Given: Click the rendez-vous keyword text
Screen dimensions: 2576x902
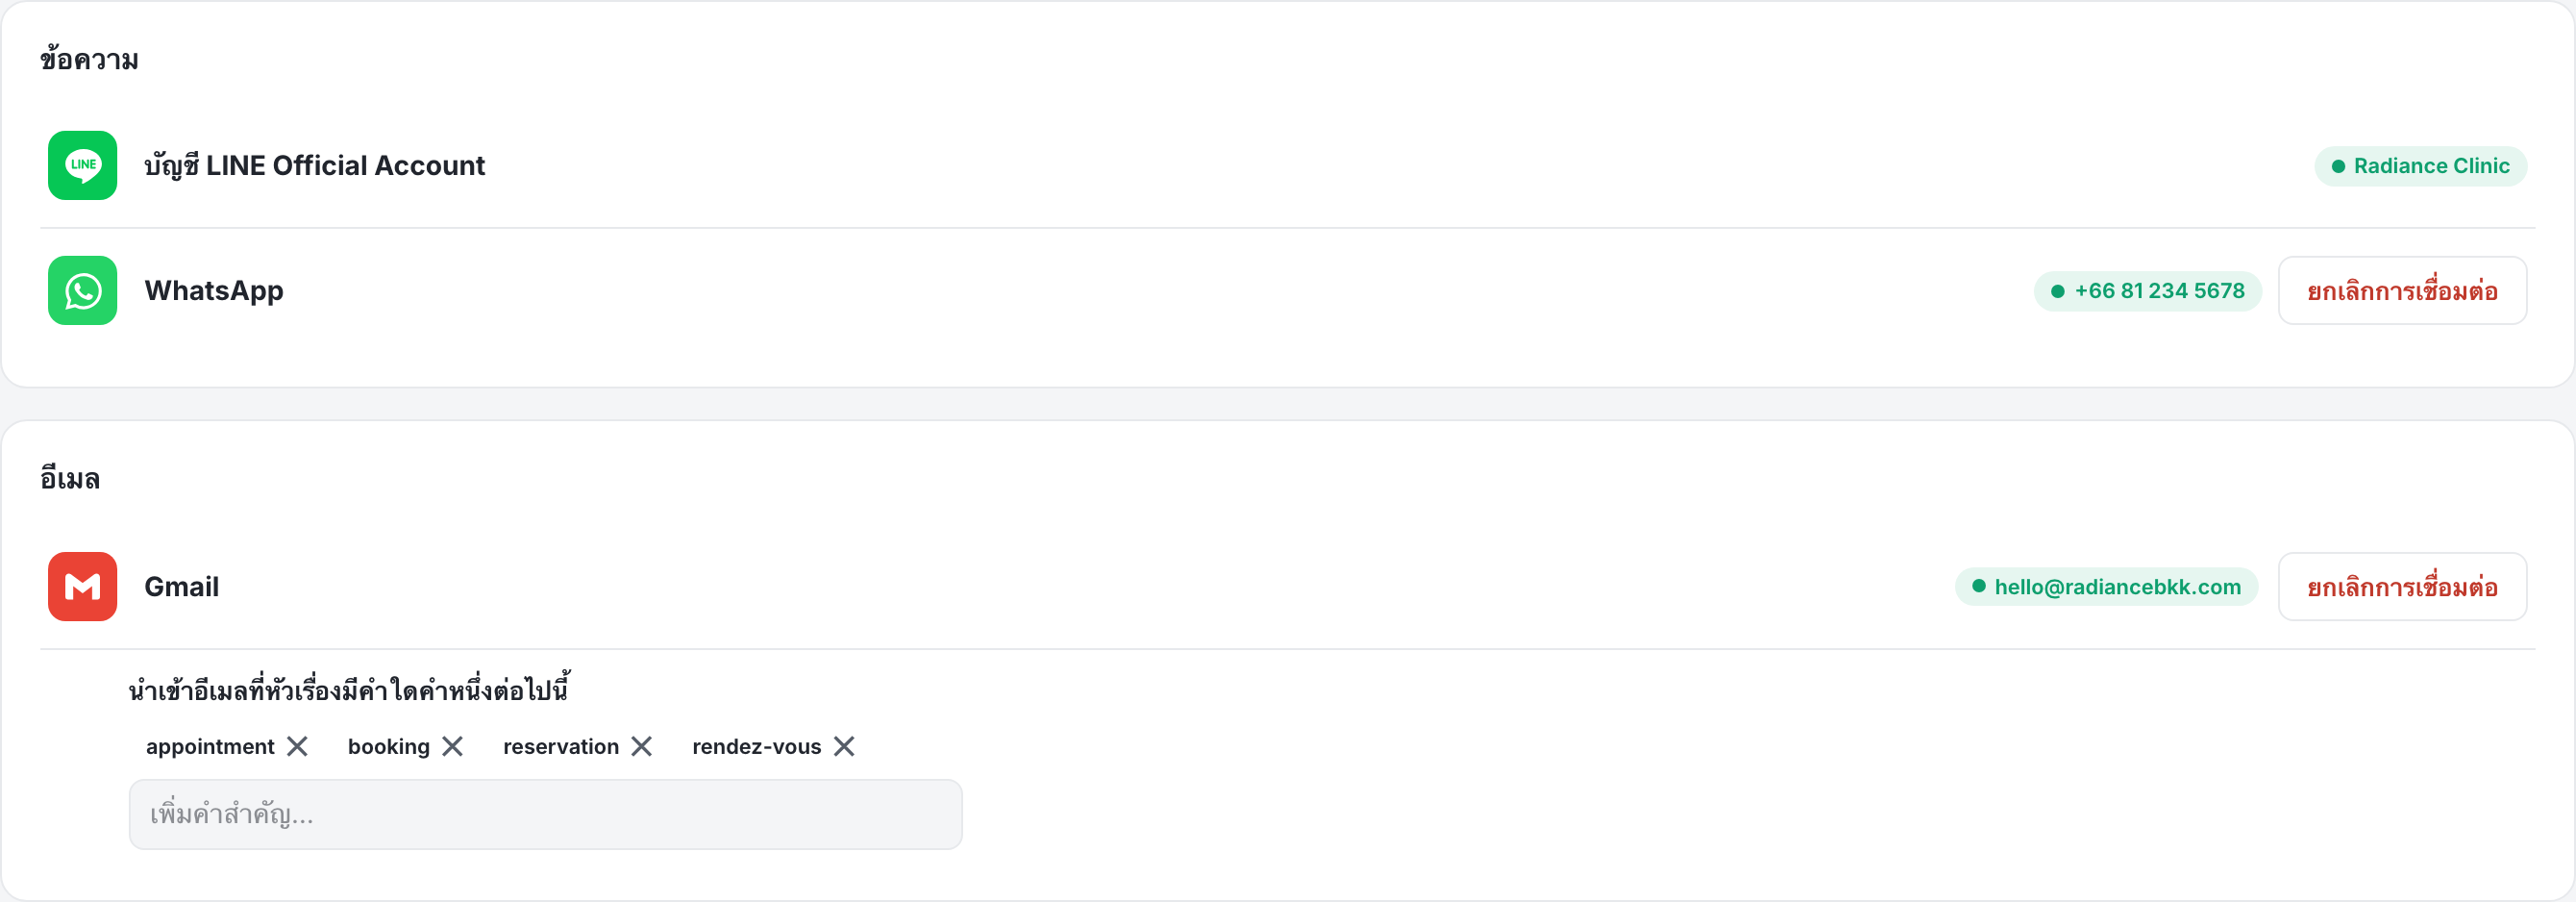Looking at the screenshot, I should click(x=756, y=746).
